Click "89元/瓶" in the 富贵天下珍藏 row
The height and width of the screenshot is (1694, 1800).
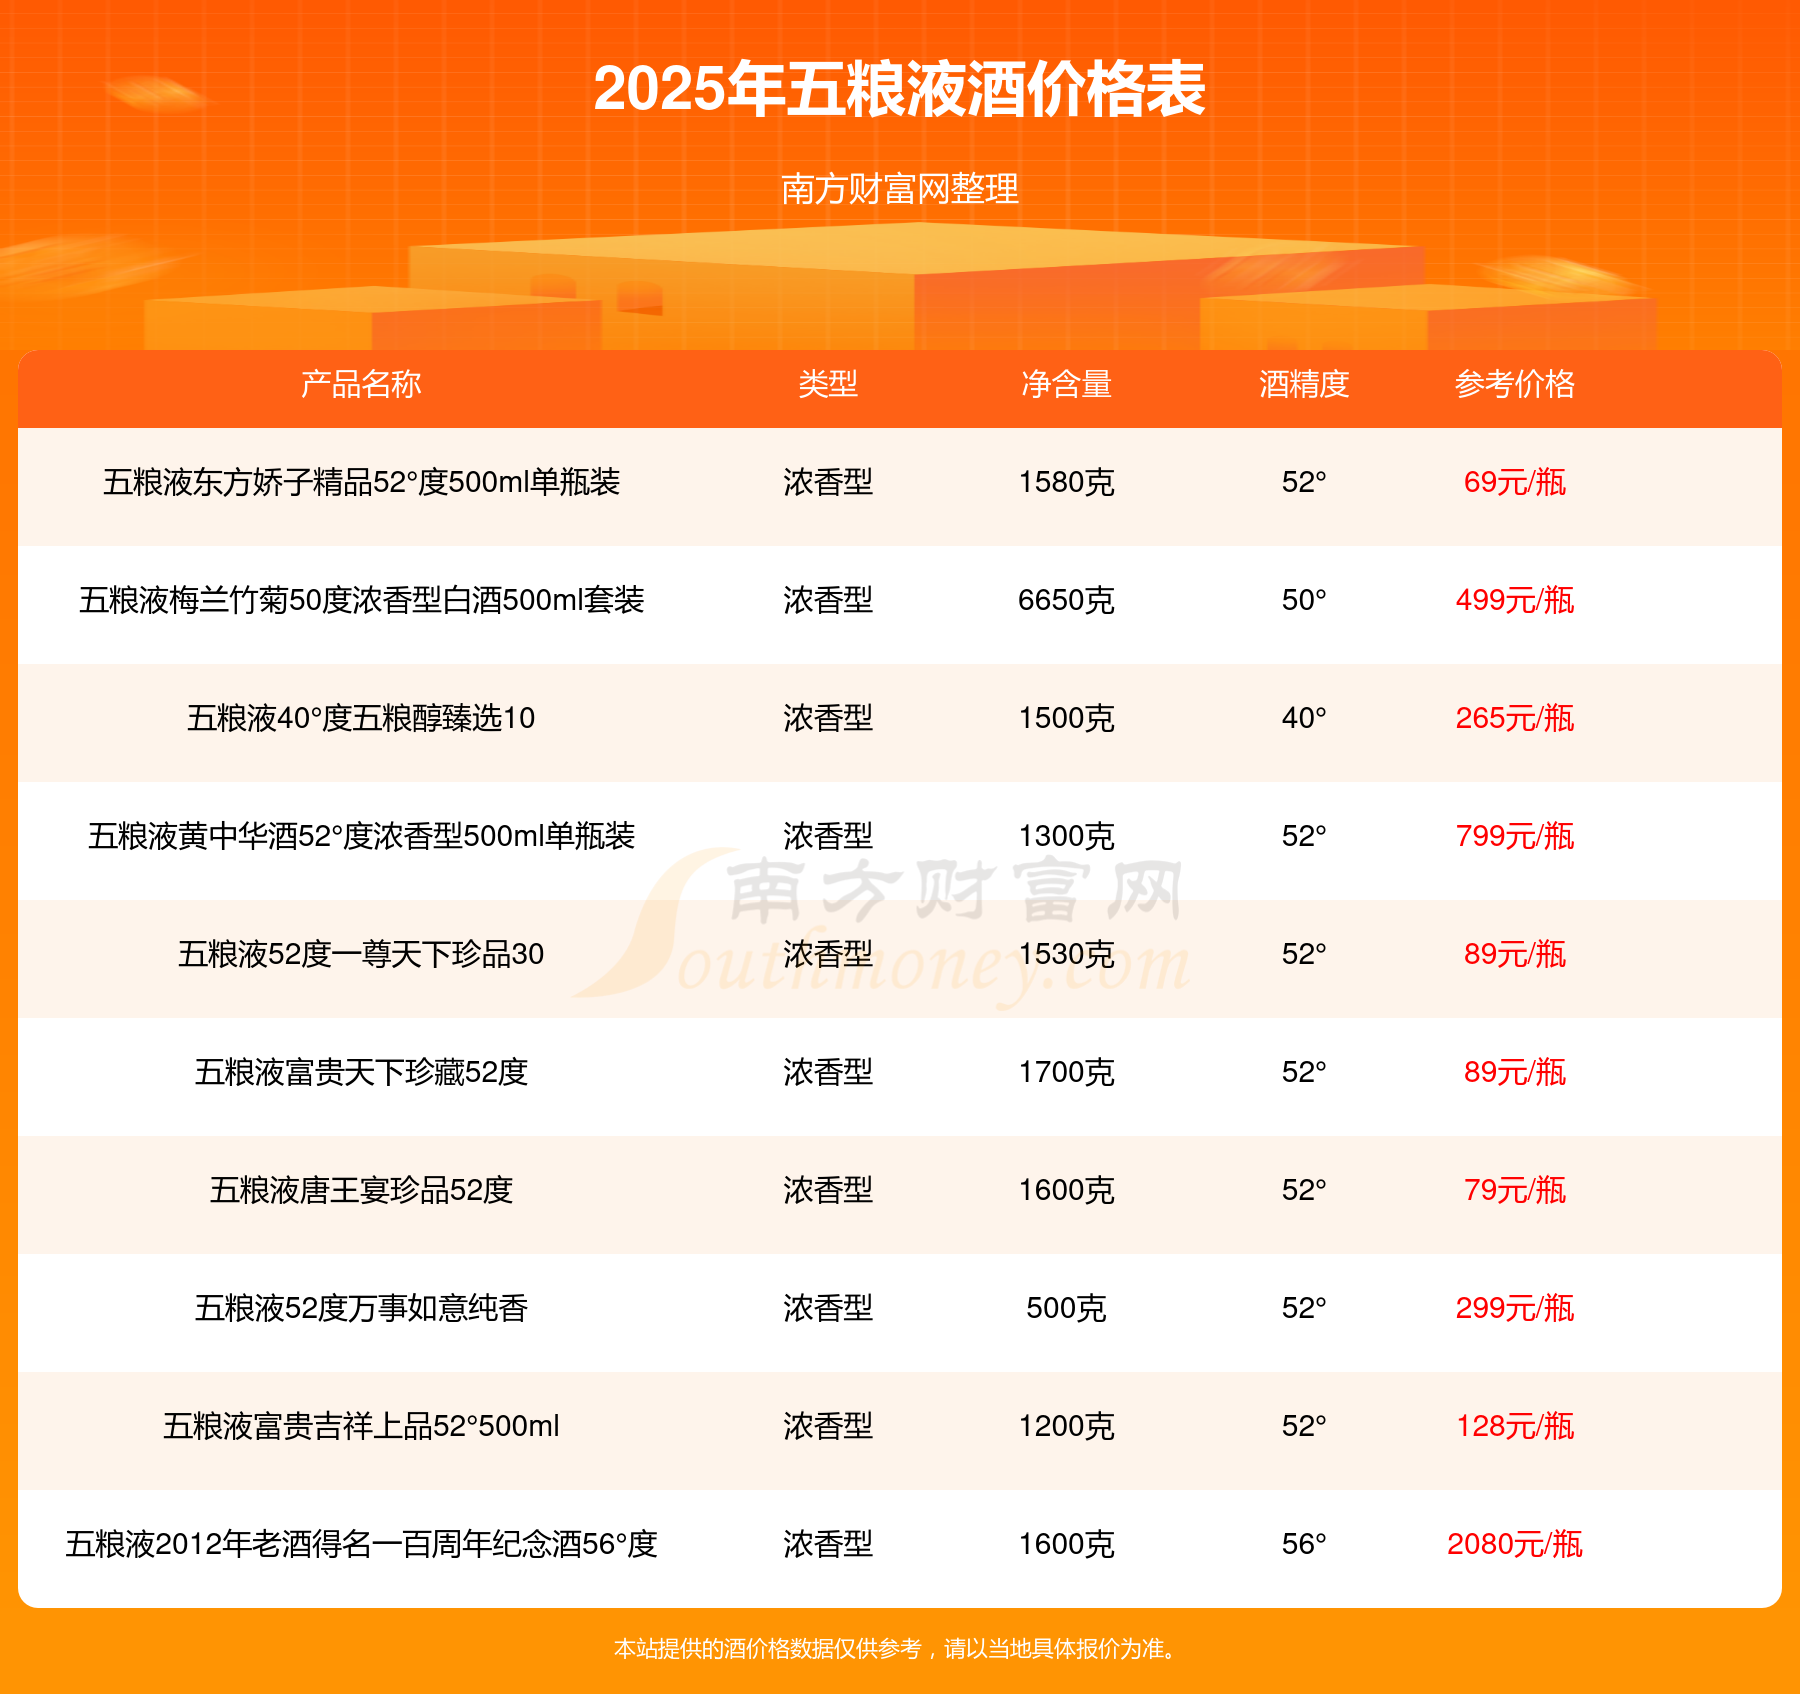pyautogui.click(x=1515, y=1073)
